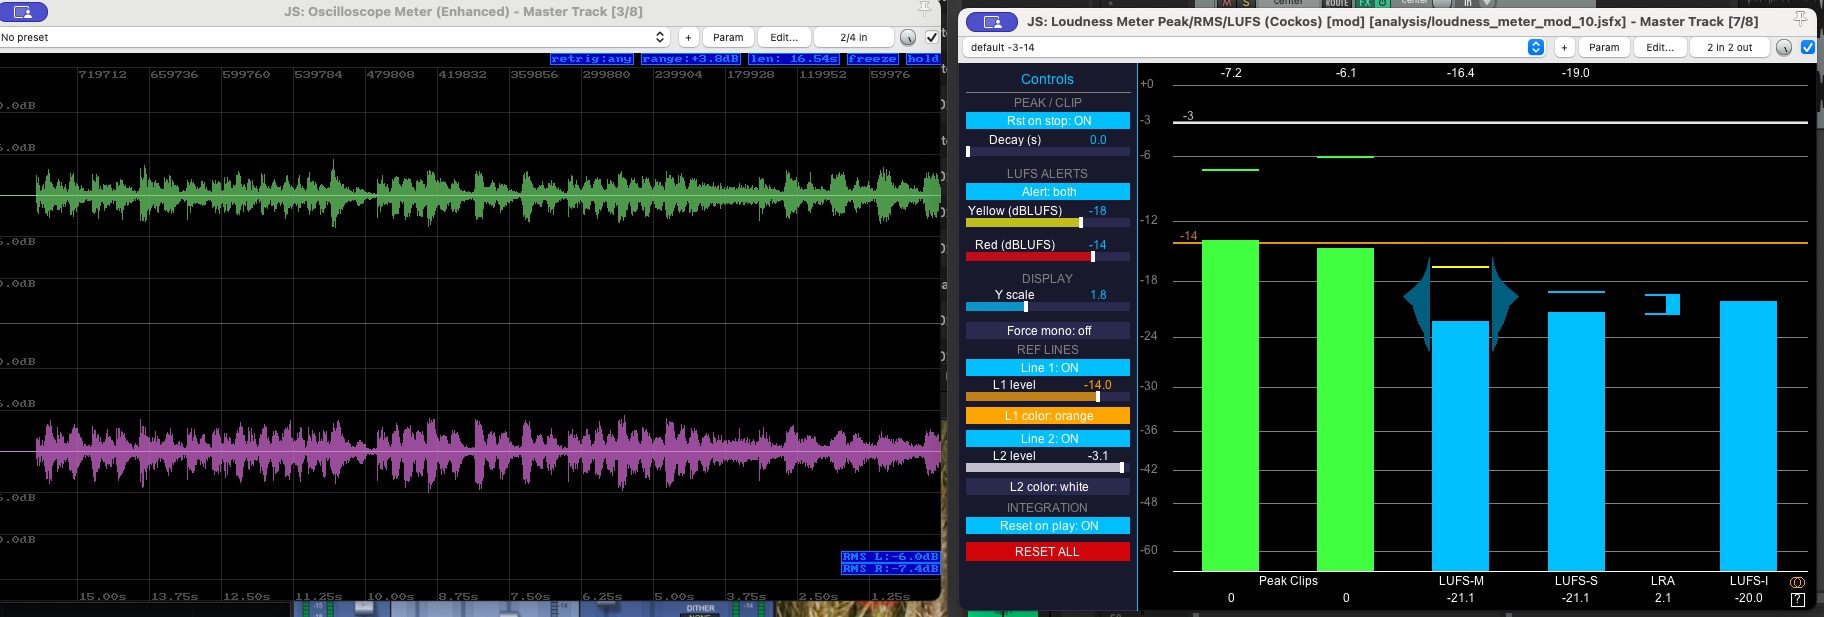The height and width of the screenshot is (617, 1824).
Task: Click the L2 level slider
Action: (1048, 468)
